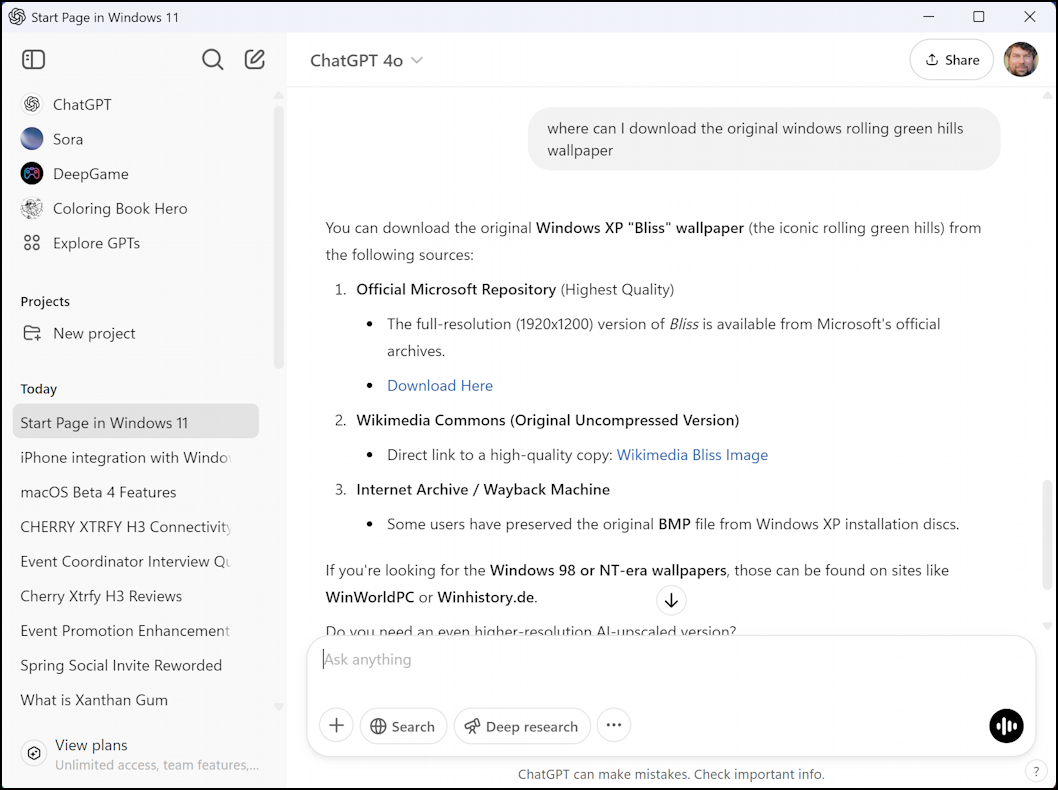Screen dimensions: 1058x790
Task: Click the Projects section heading
Action: [x=45, y=302]
